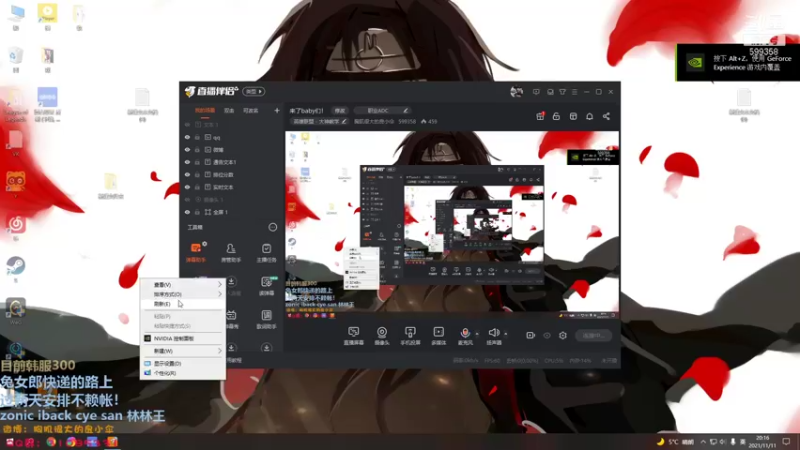Click the record video icon beside the settings gear
This screenshot has width=800, height=450.
[531, 335]
